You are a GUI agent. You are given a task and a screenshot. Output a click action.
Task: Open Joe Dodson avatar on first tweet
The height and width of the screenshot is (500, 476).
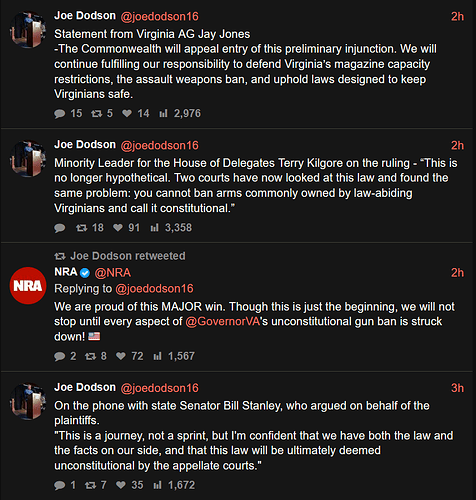[x=28, y=30]
